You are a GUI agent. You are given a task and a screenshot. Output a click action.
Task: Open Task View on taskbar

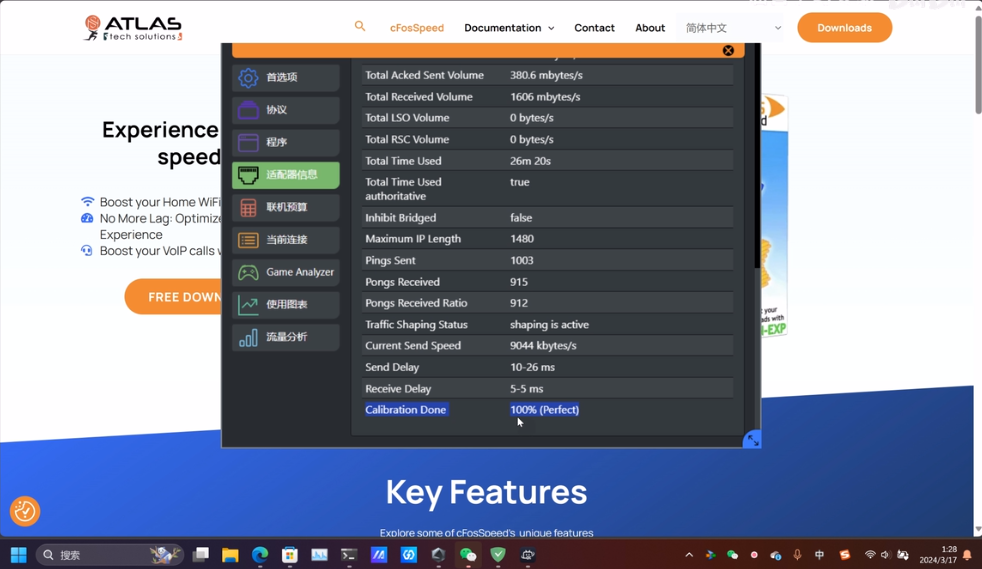(201, 555)
